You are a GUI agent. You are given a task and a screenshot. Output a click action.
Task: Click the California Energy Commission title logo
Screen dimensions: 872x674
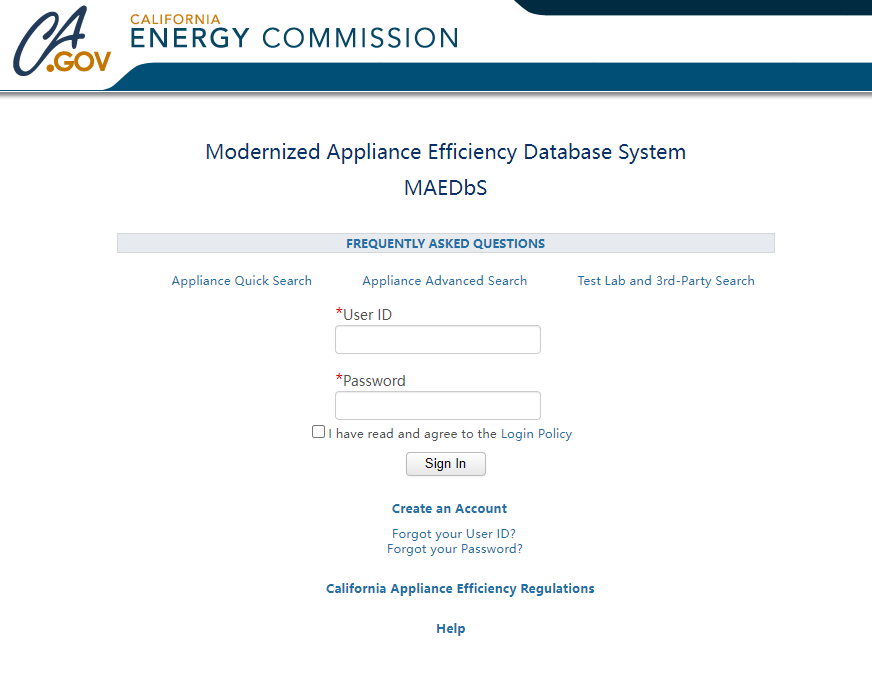click(x=294, y=33)
